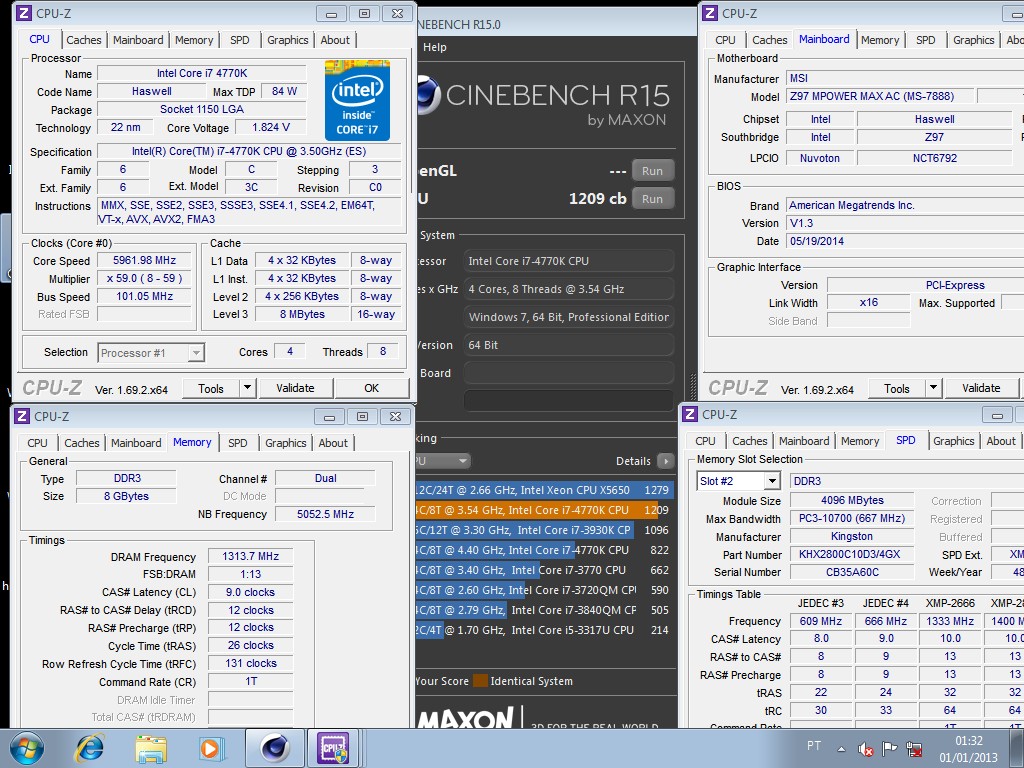Click the Core Speed value 5961.98 MHz
This screenshot has height=768, width=1024.
pyautogui.click(x=144, y=260)
